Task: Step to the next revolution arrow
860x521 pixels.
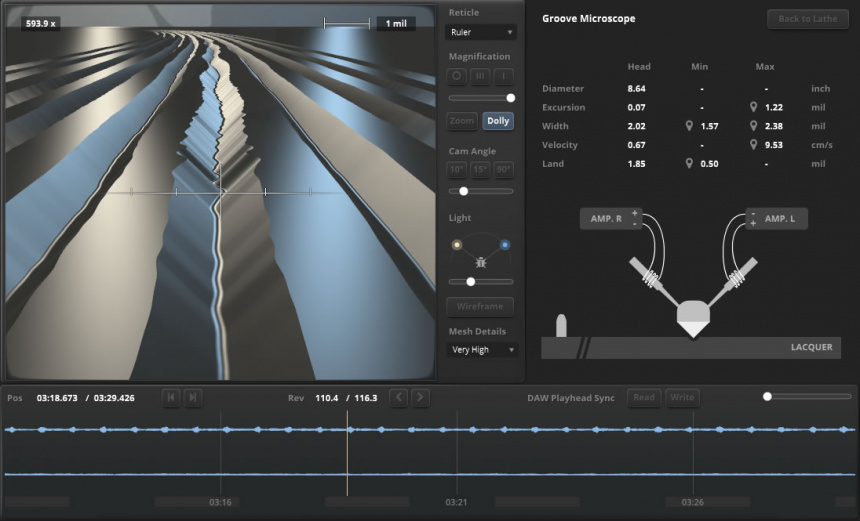Action: 420,398
